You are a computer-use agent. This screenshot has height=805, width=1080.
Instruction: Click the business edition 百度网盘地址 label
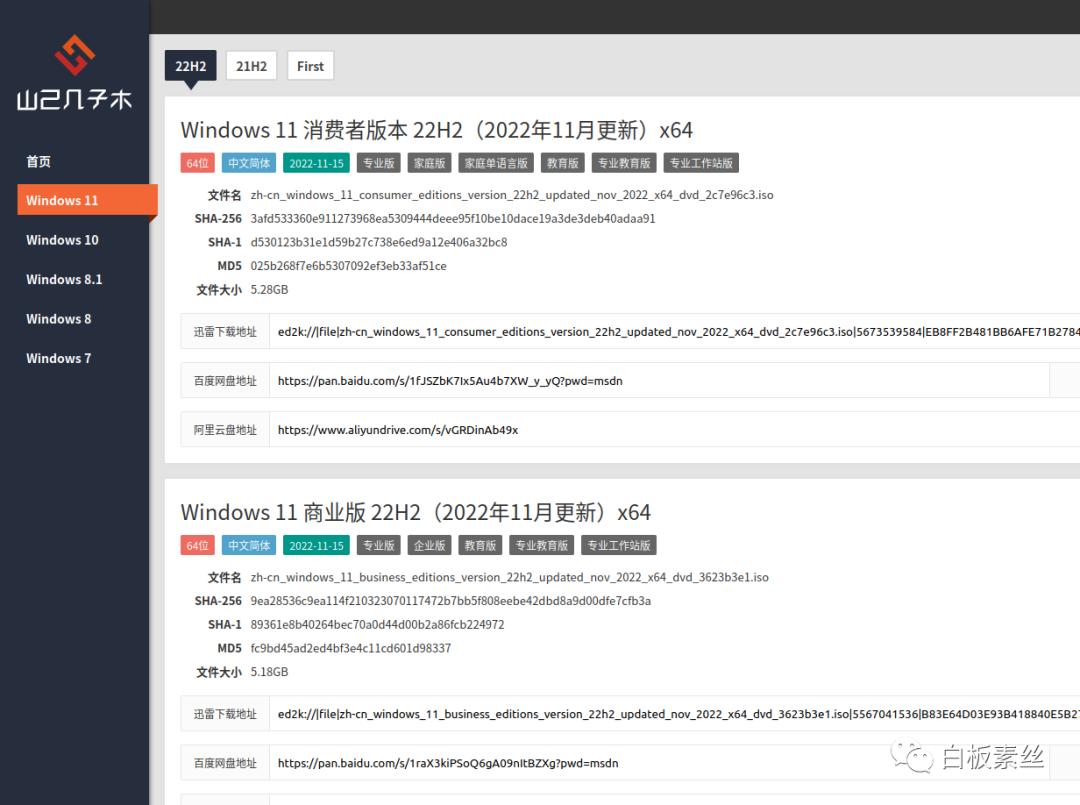(x=225, y=763)
